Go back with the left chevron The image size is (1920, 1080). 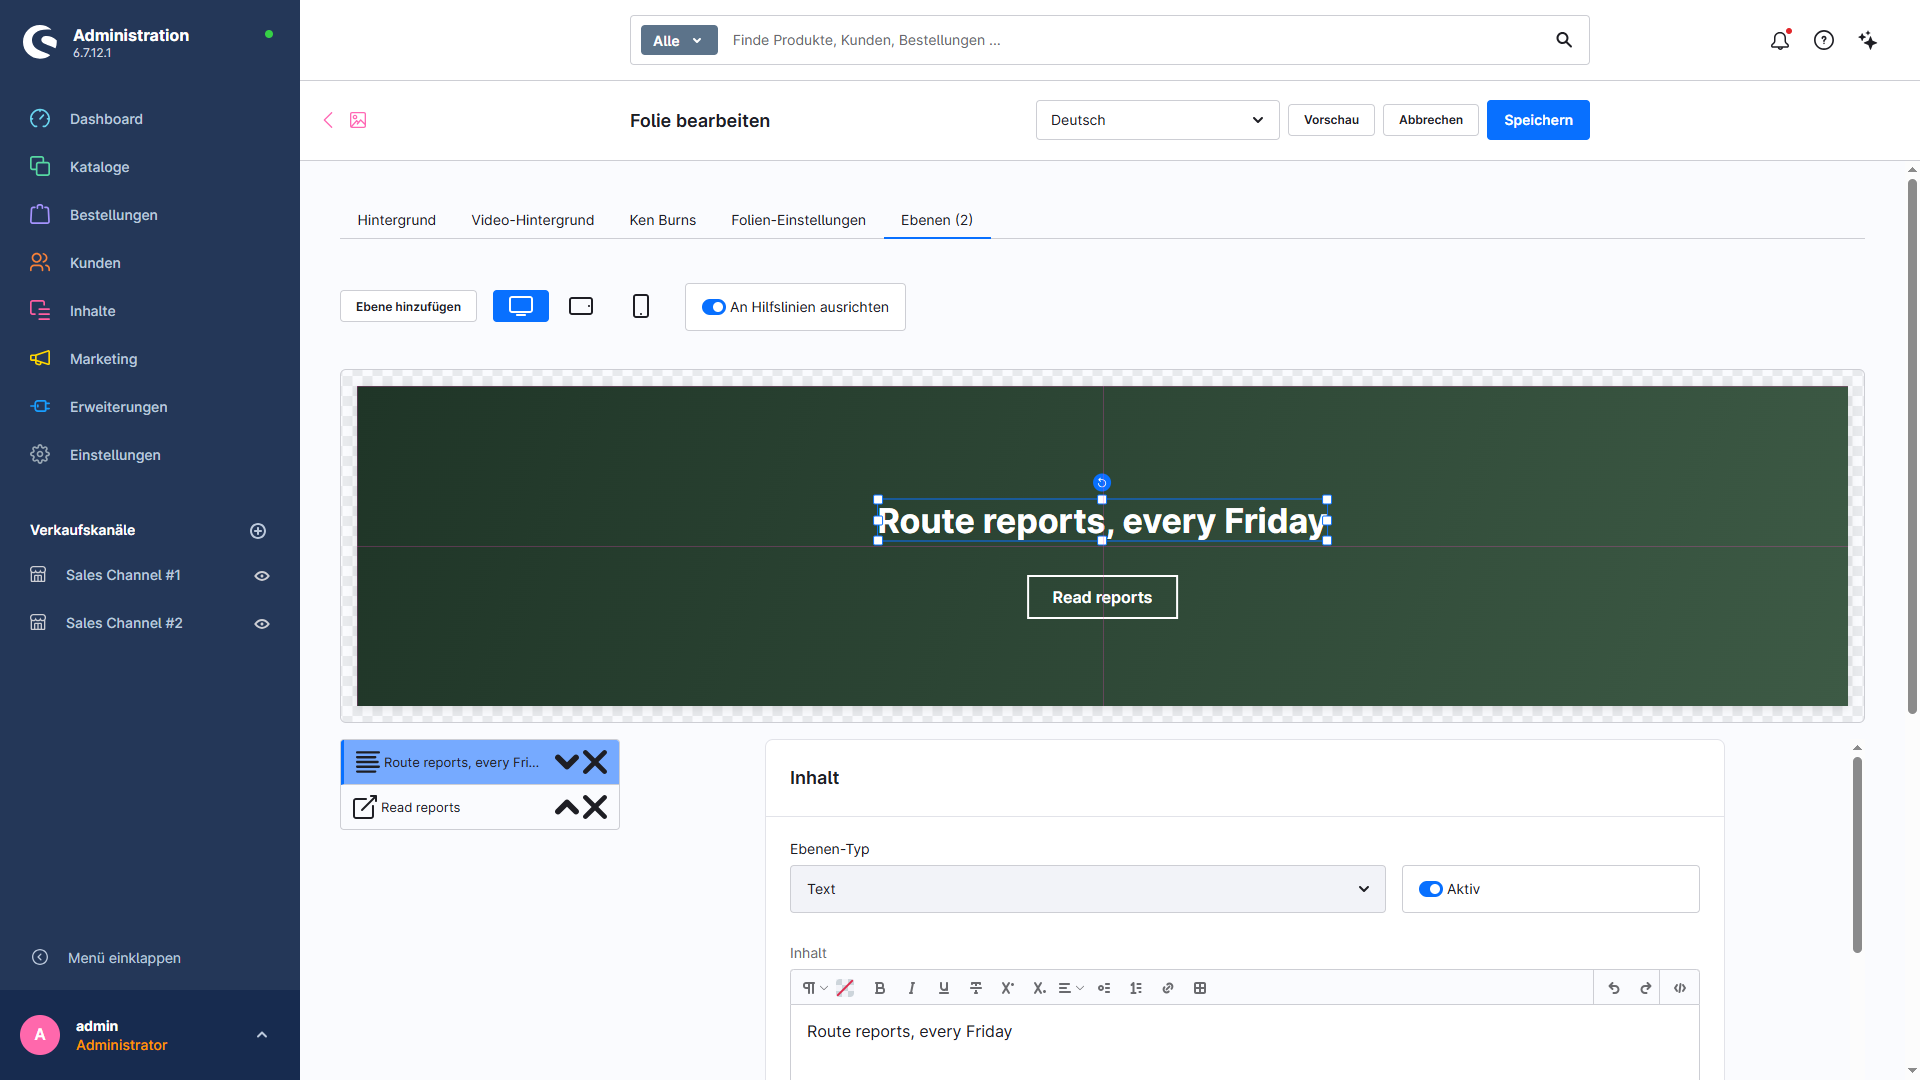click(x=328, y=120)
